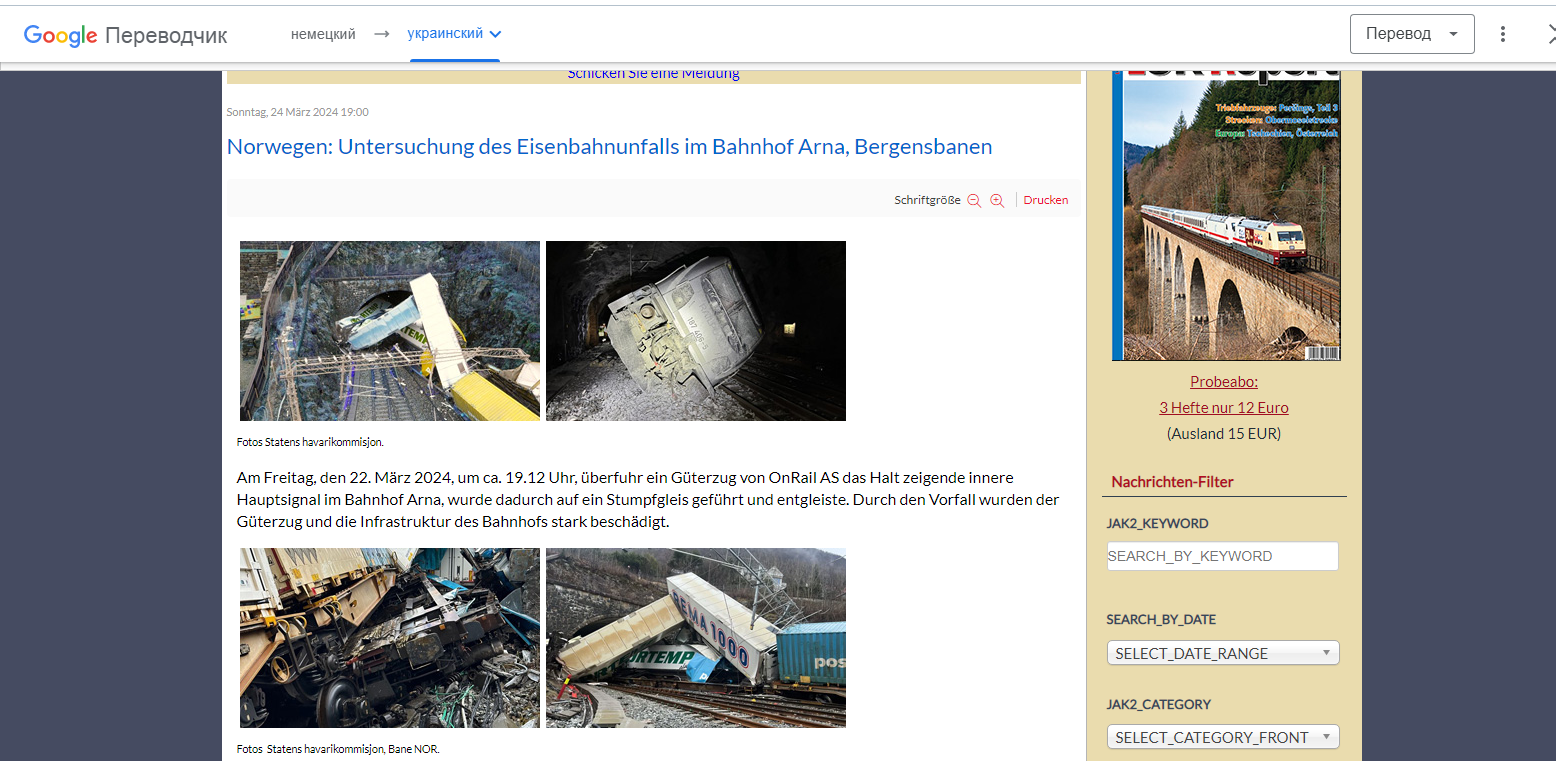Click Schicken Sie eine Meldung link
Viewport: 1556px width, 761px height.
653,73
